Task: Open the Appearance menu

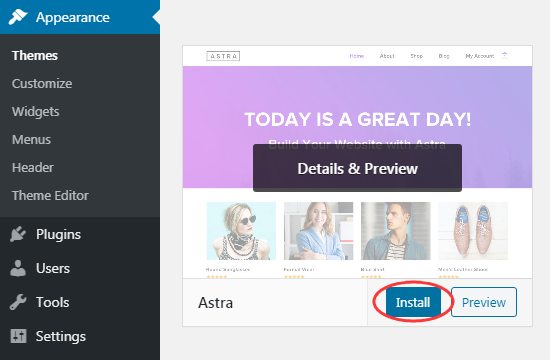Action: click(x=80, y=17)
